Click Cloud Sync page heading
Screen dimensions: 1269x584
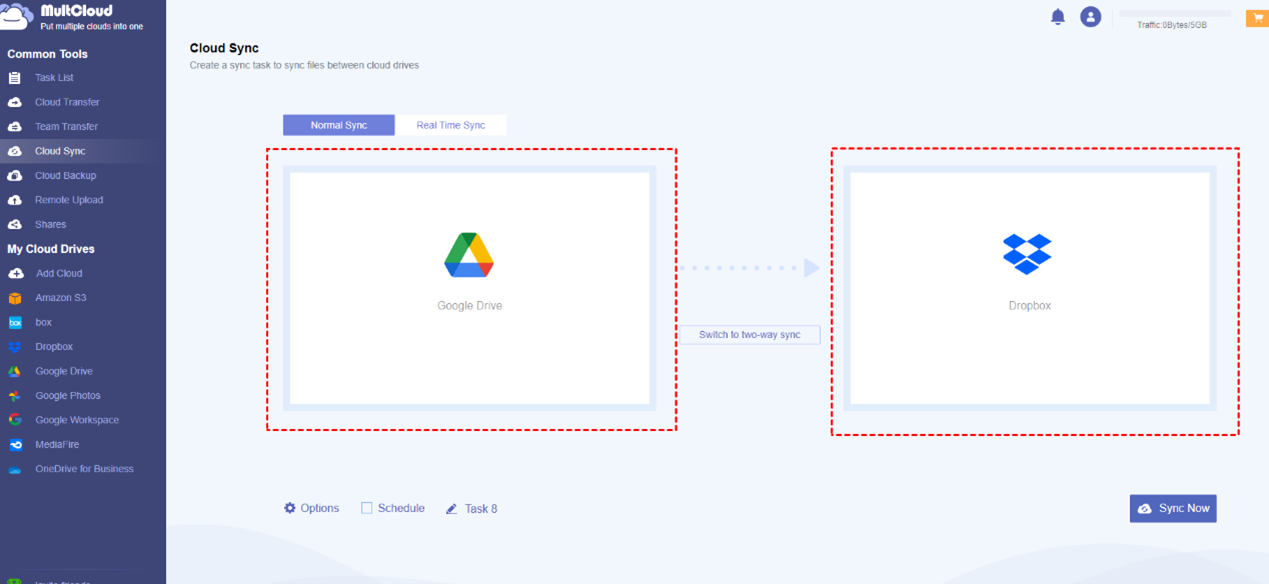pyautogui.click(x=224, y=48)
